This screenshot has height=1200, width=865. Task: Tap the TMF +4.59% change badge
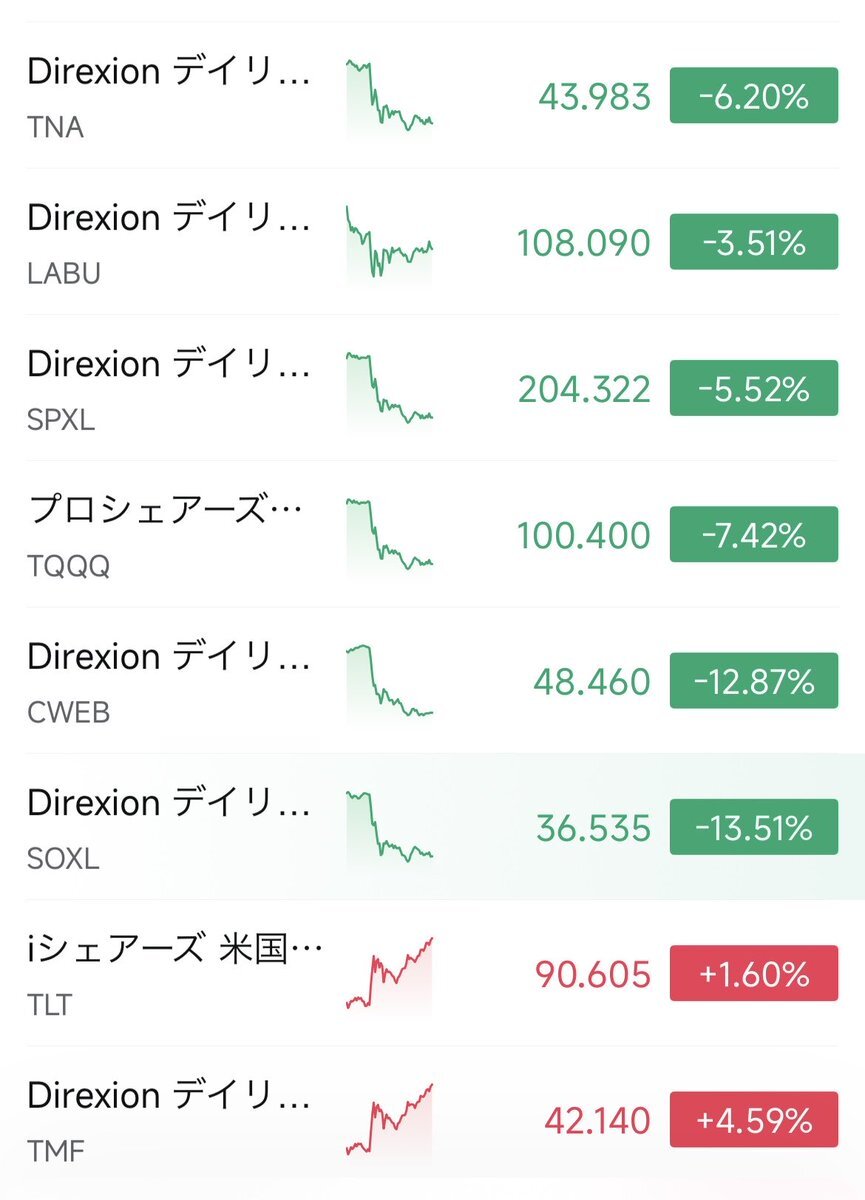pyautogui.click(x=753, y=1120)
